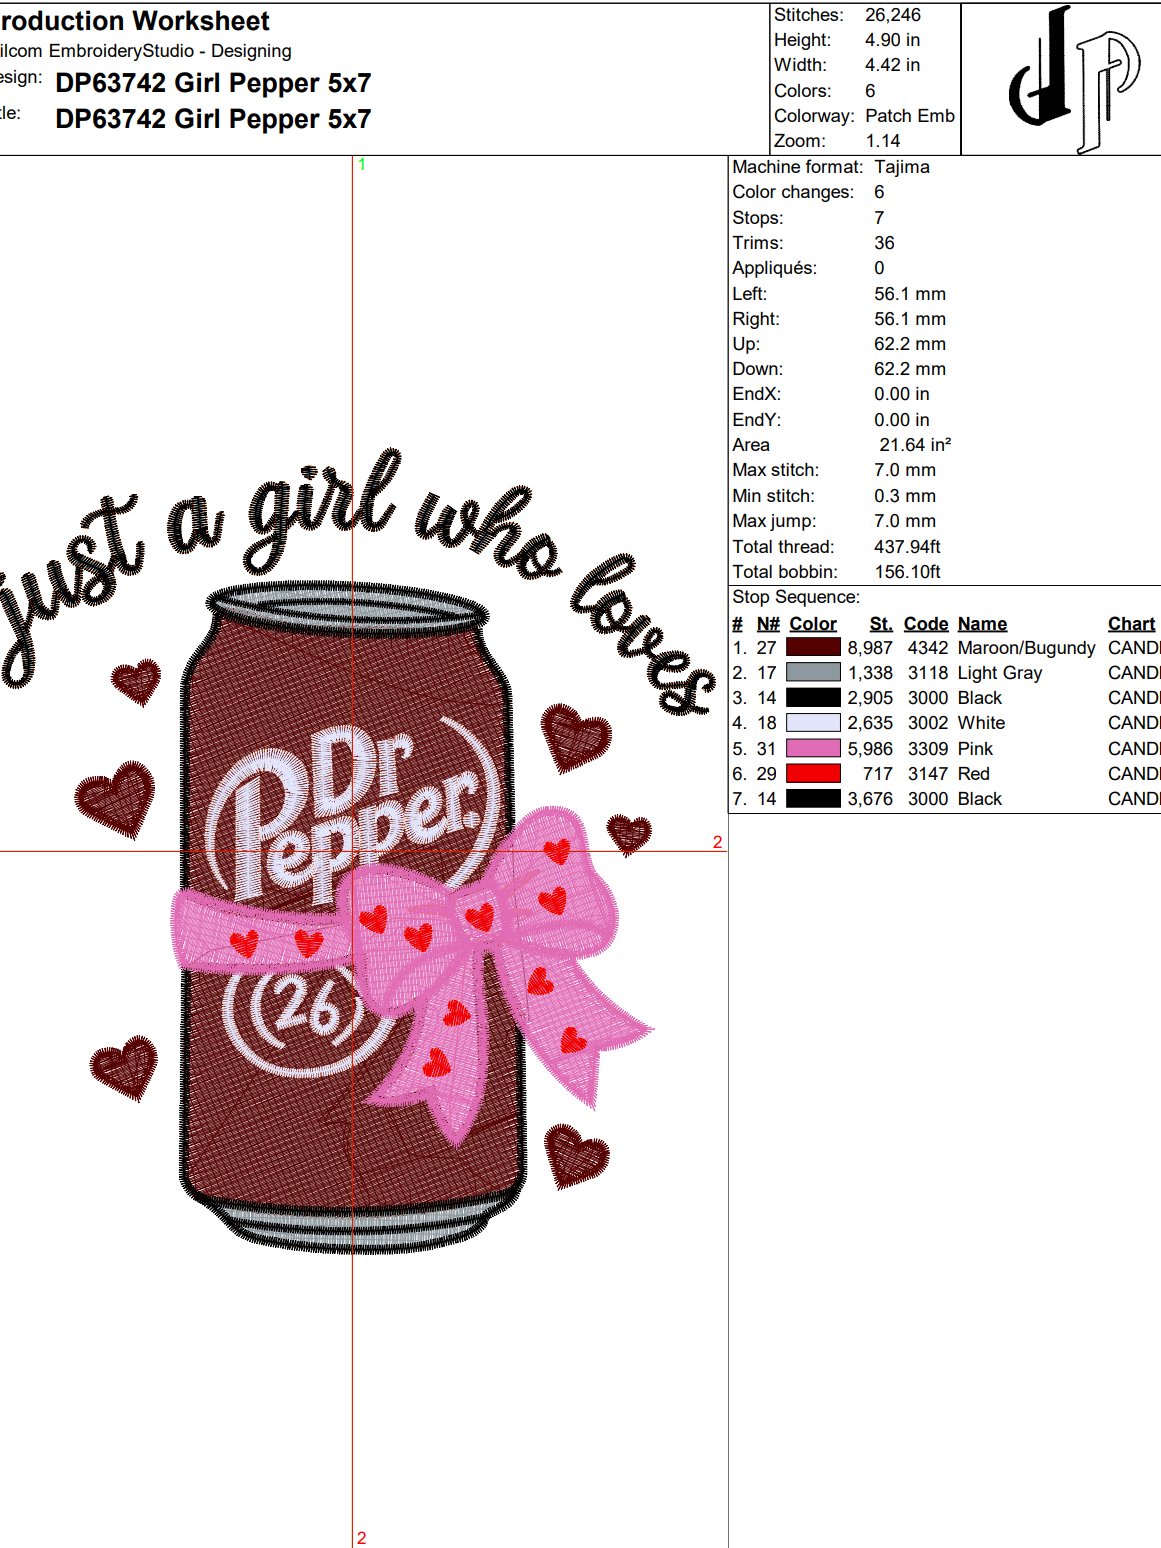Click the Colorway value Patch Emb

[x=910, y=116]
